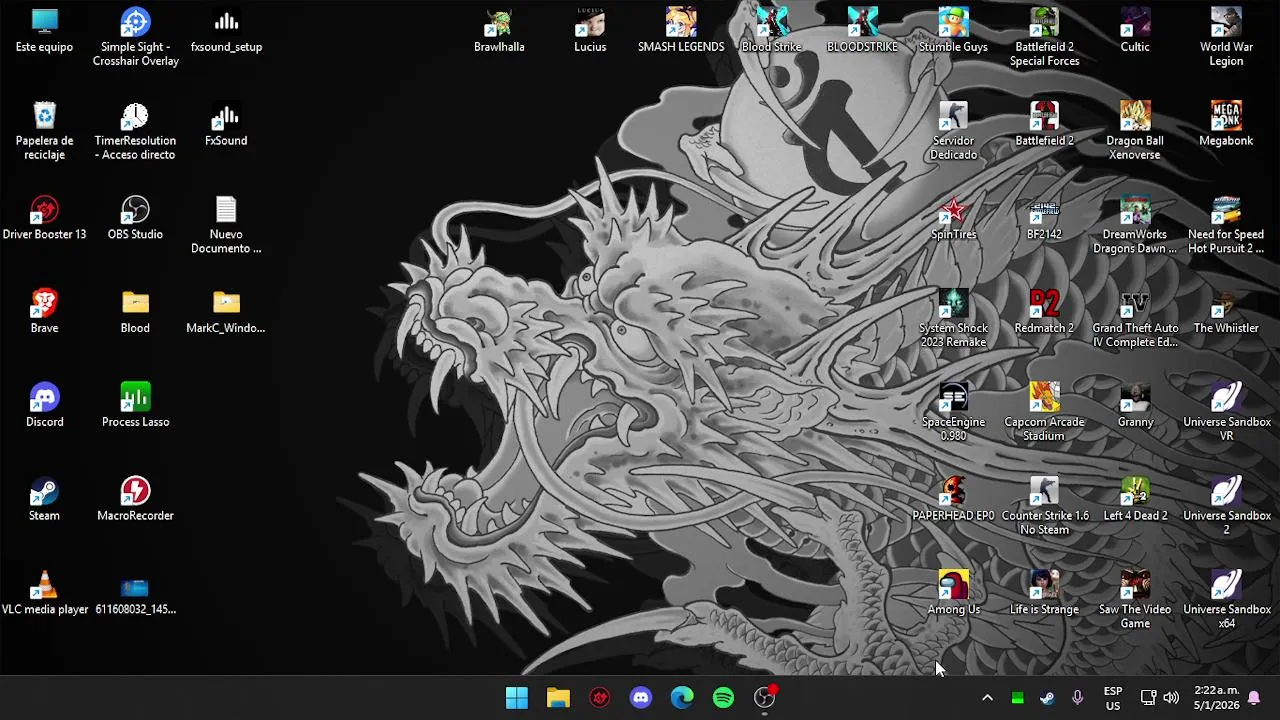
Task: Open Need for Speed Hot Pursuit 2
Action: click(1226, 225)
